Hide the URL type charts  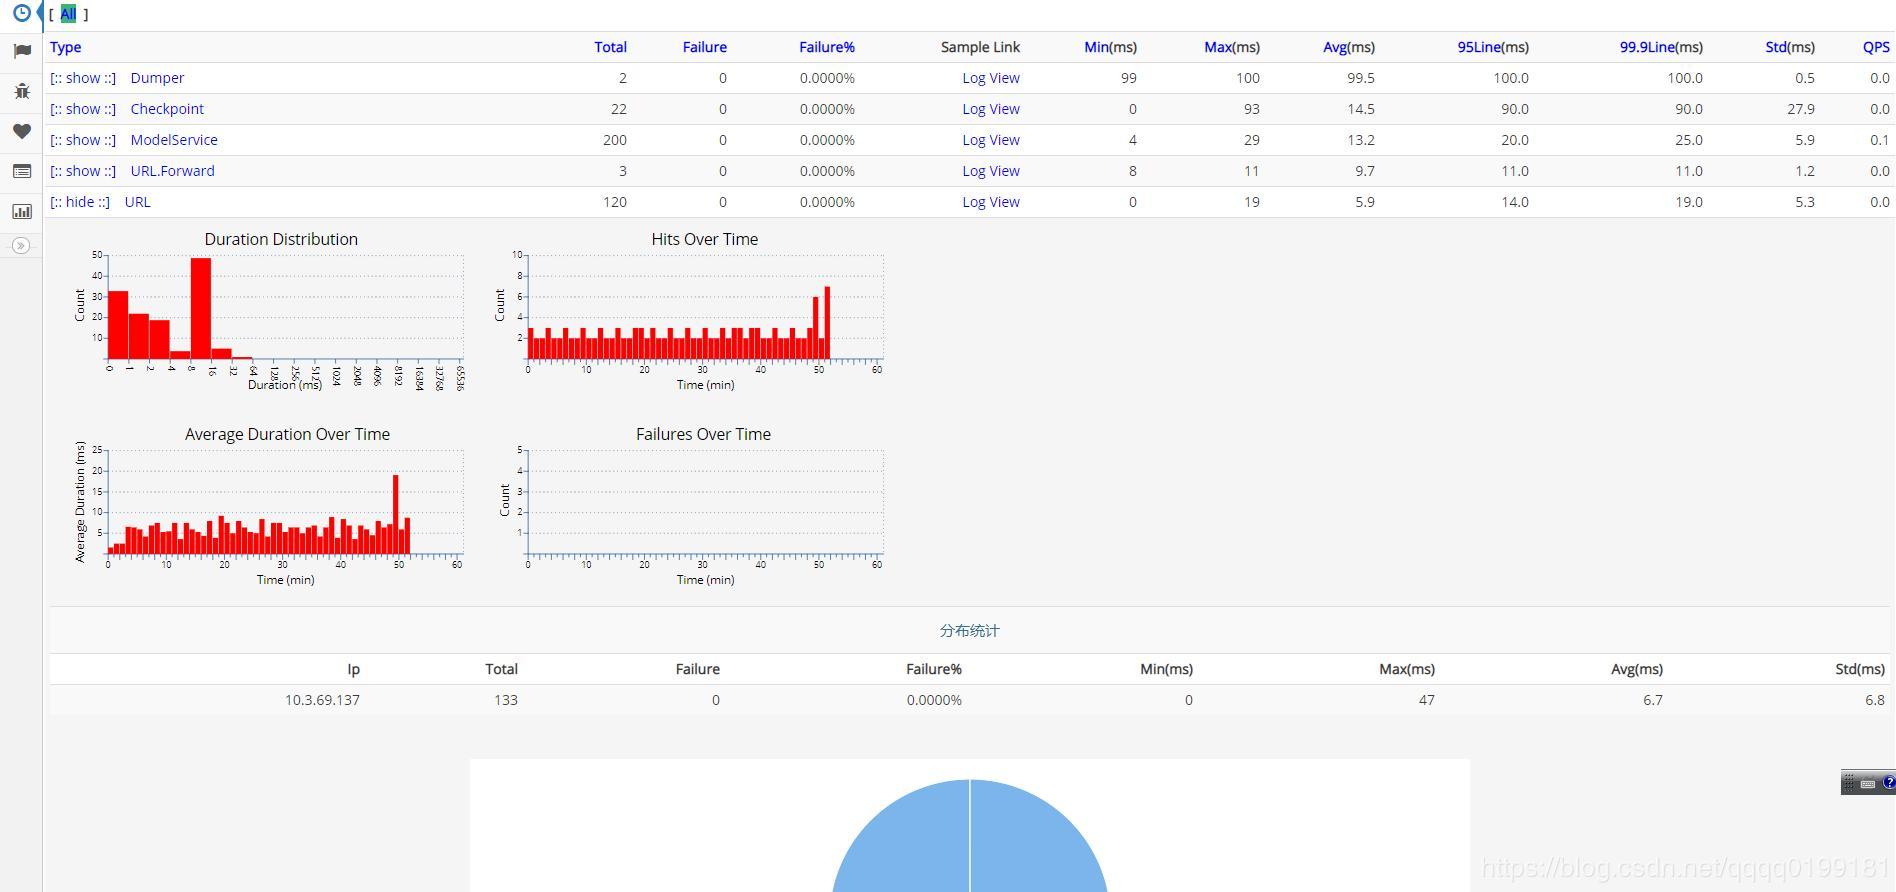[x=80, y=202]
